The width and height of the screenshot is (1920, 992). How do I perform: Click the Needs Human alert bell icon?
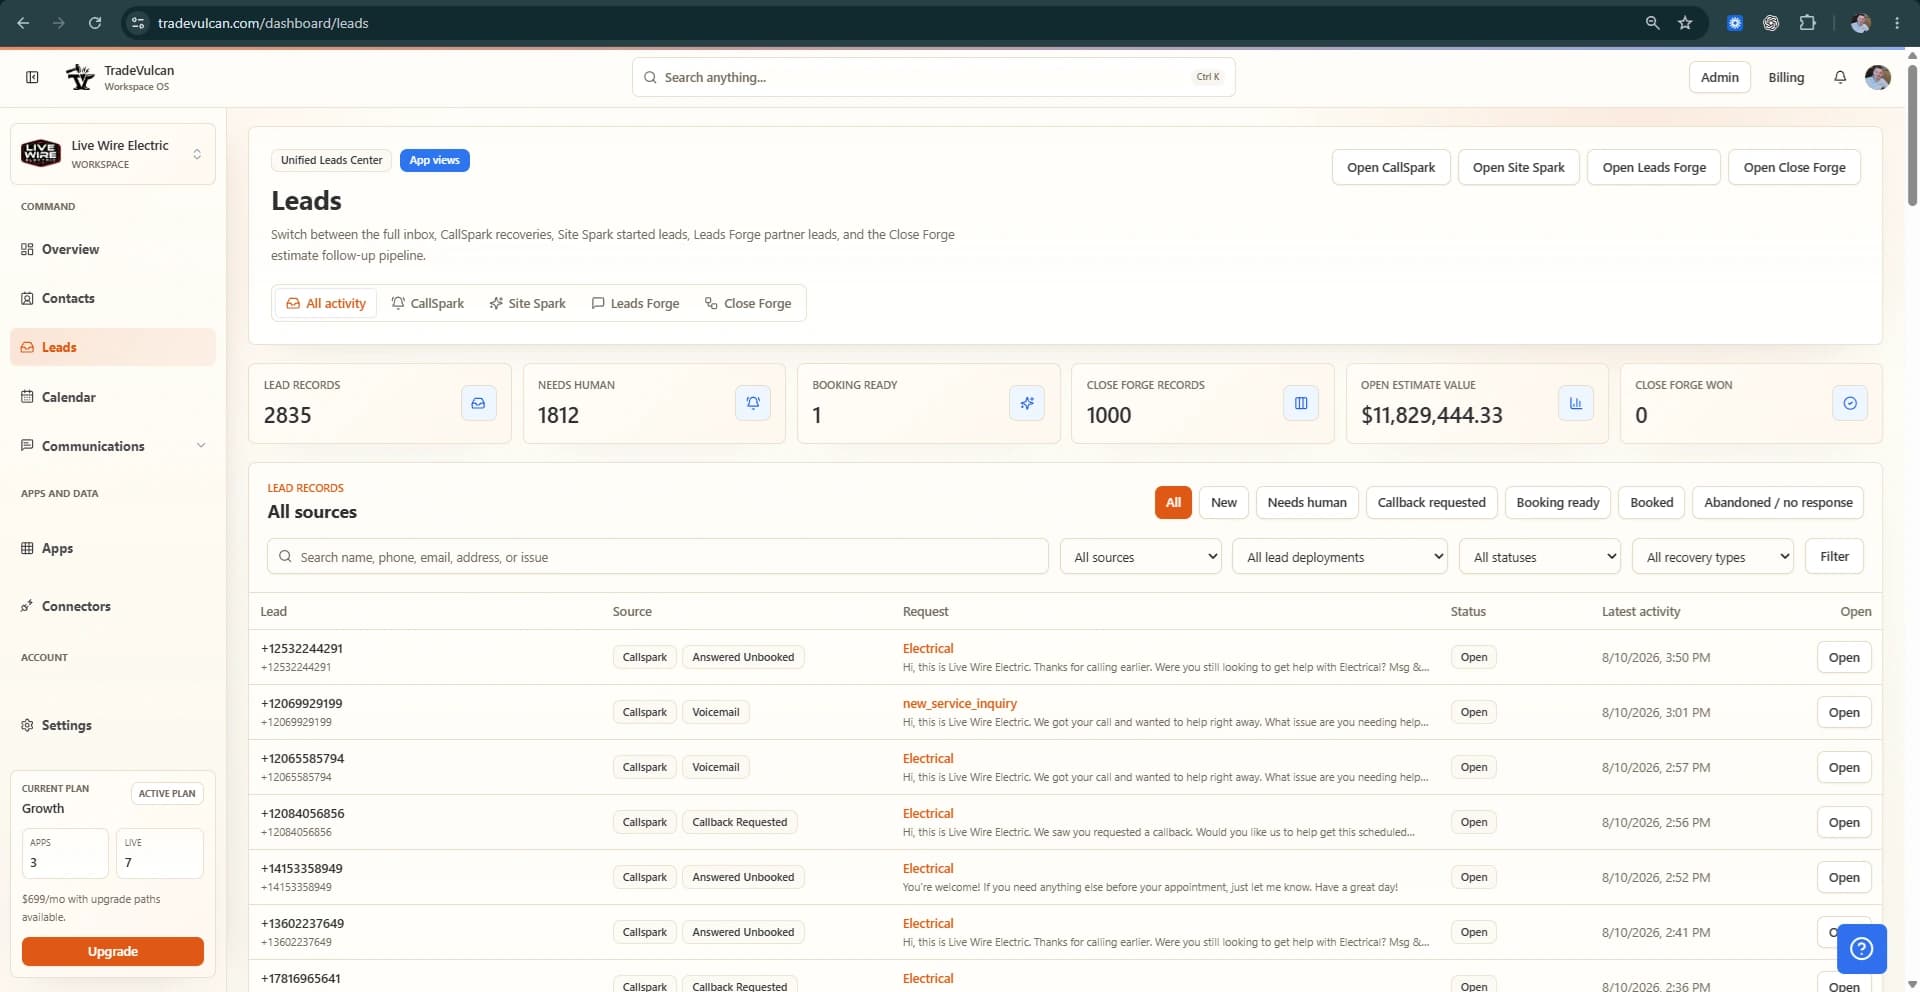tap(753, 403)
